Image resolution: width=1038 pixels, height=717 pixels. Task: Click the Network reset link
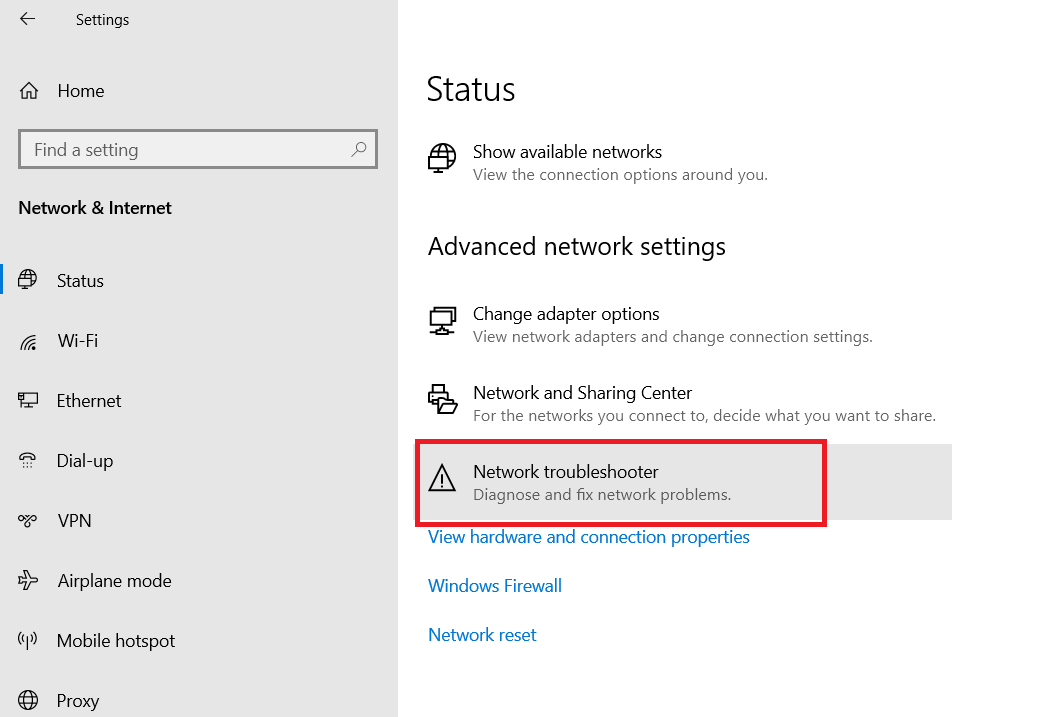(x=482, y=634)
